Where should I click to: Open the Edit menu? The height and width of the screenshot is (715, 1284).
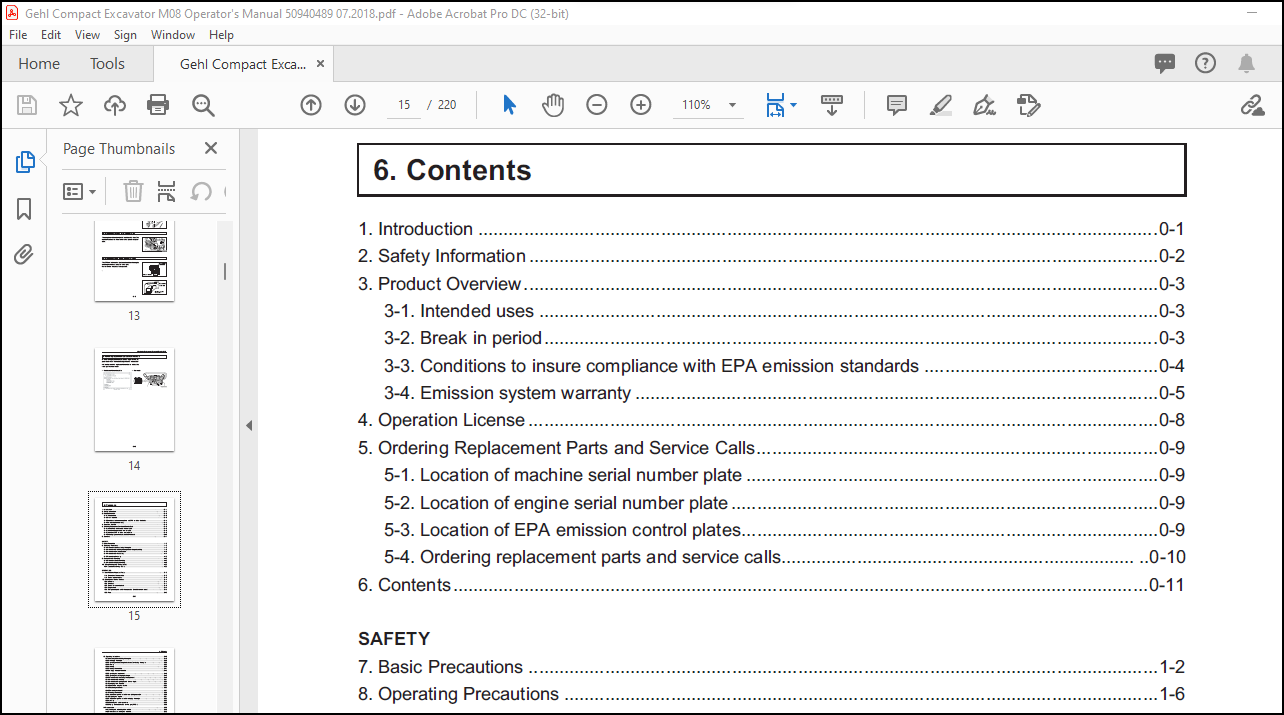51,34
